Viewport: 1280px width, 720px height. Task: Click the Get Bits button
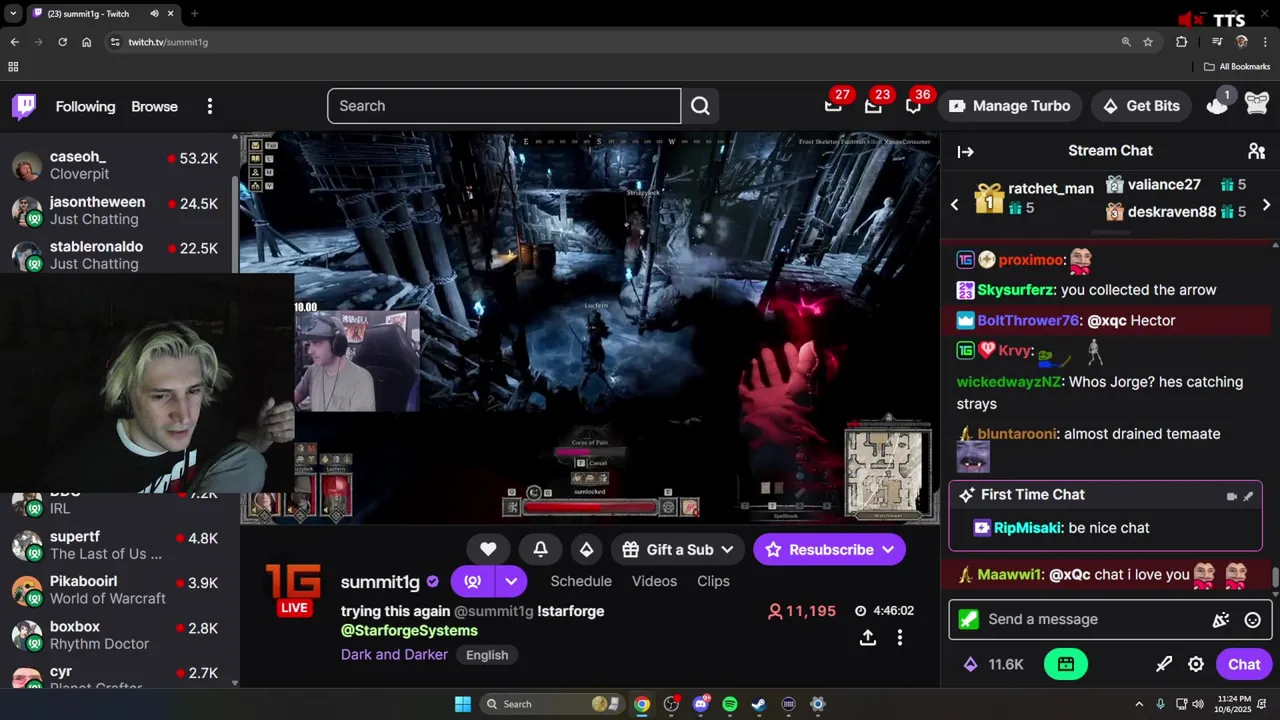tap(1141, 106)
